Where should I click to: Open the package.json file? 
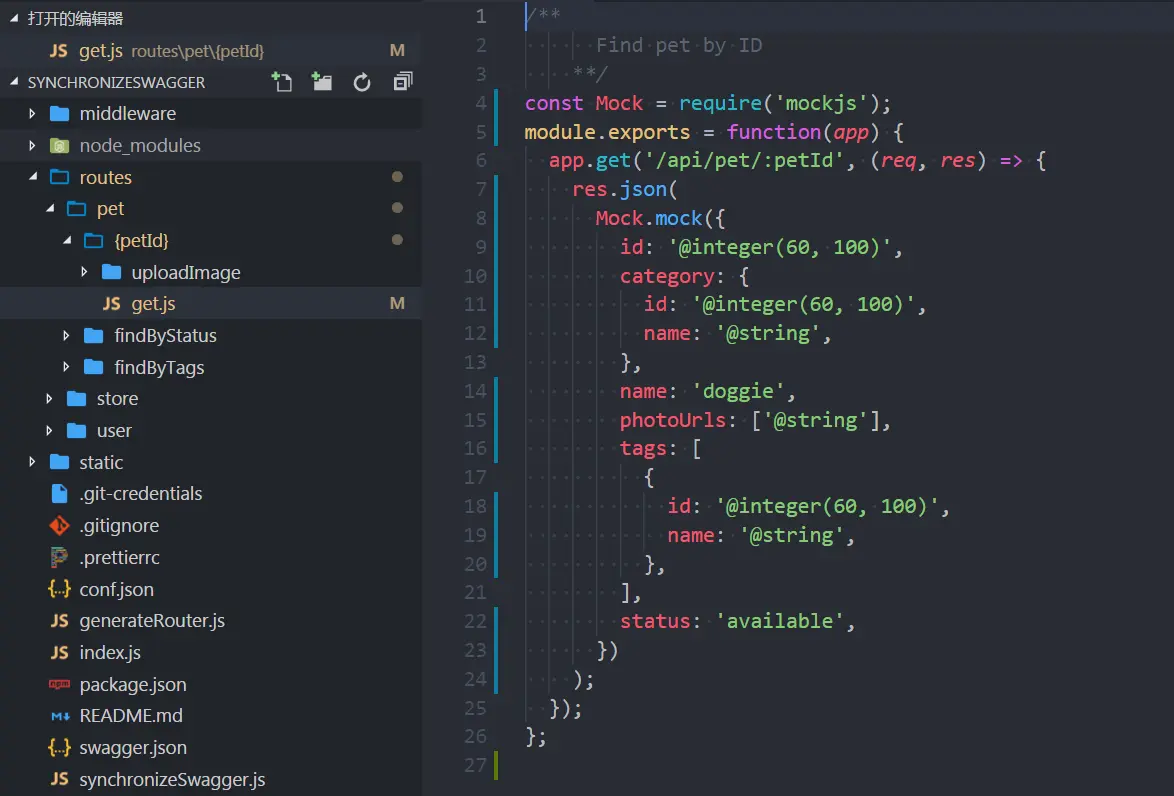click(211, 684)
